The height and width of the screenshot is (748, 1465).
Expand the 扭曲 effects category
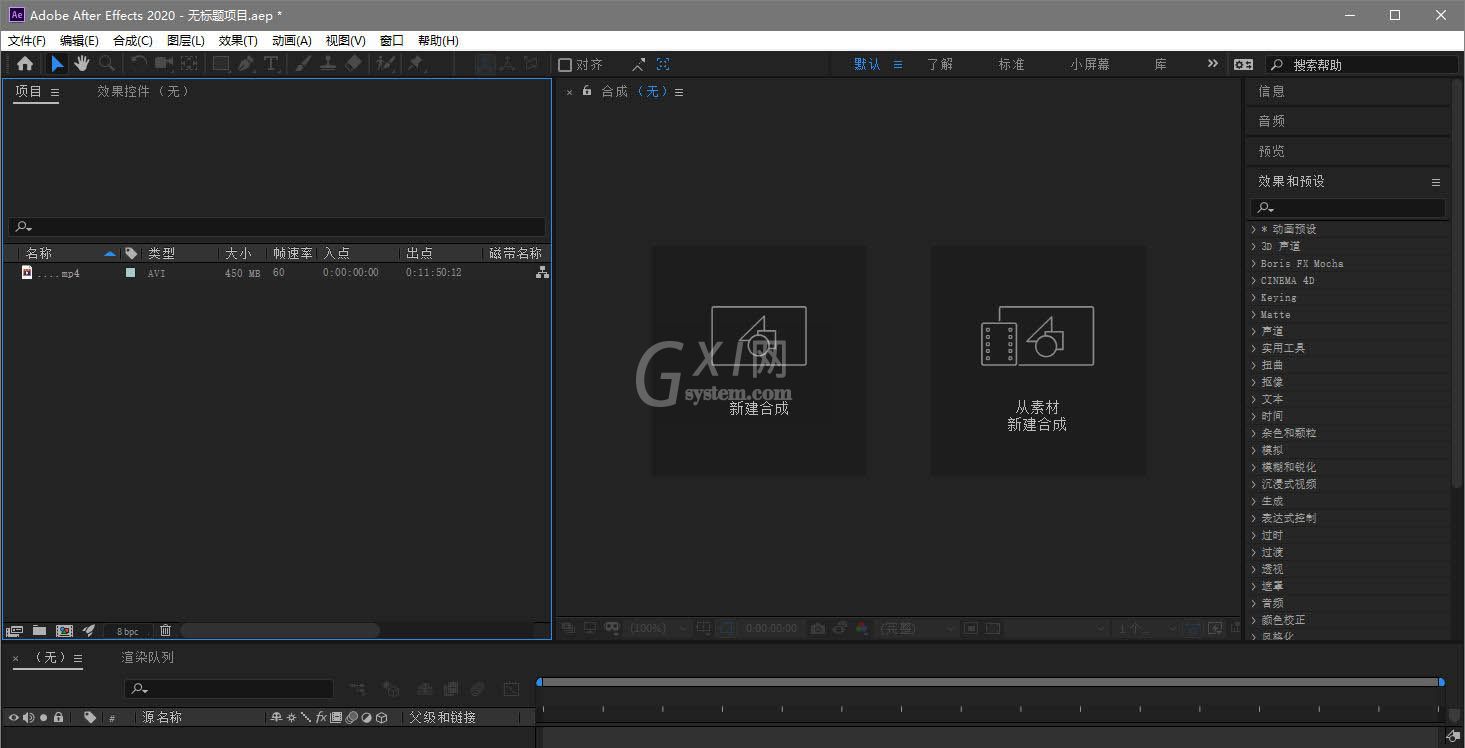pos(1254,365)
